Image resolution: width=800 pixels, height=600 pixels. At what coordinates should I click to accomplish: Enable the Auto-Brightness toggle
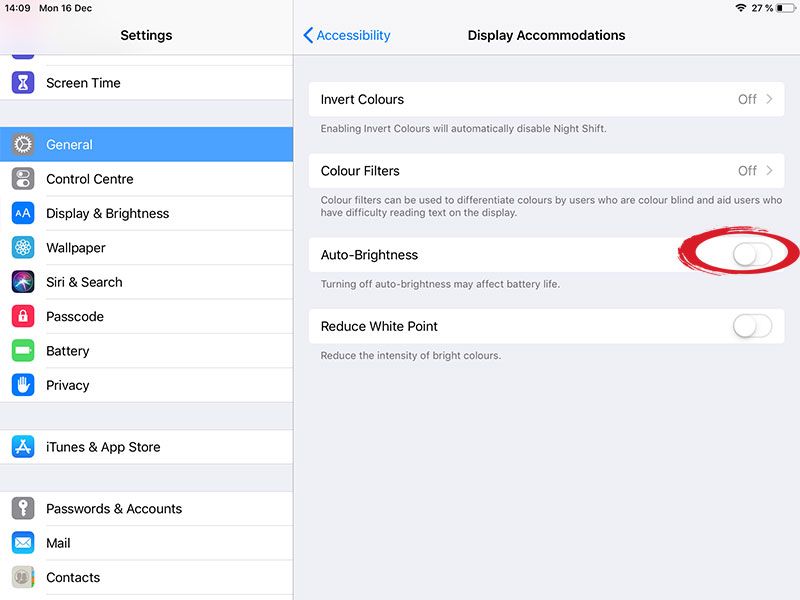[x=752, y=255]
